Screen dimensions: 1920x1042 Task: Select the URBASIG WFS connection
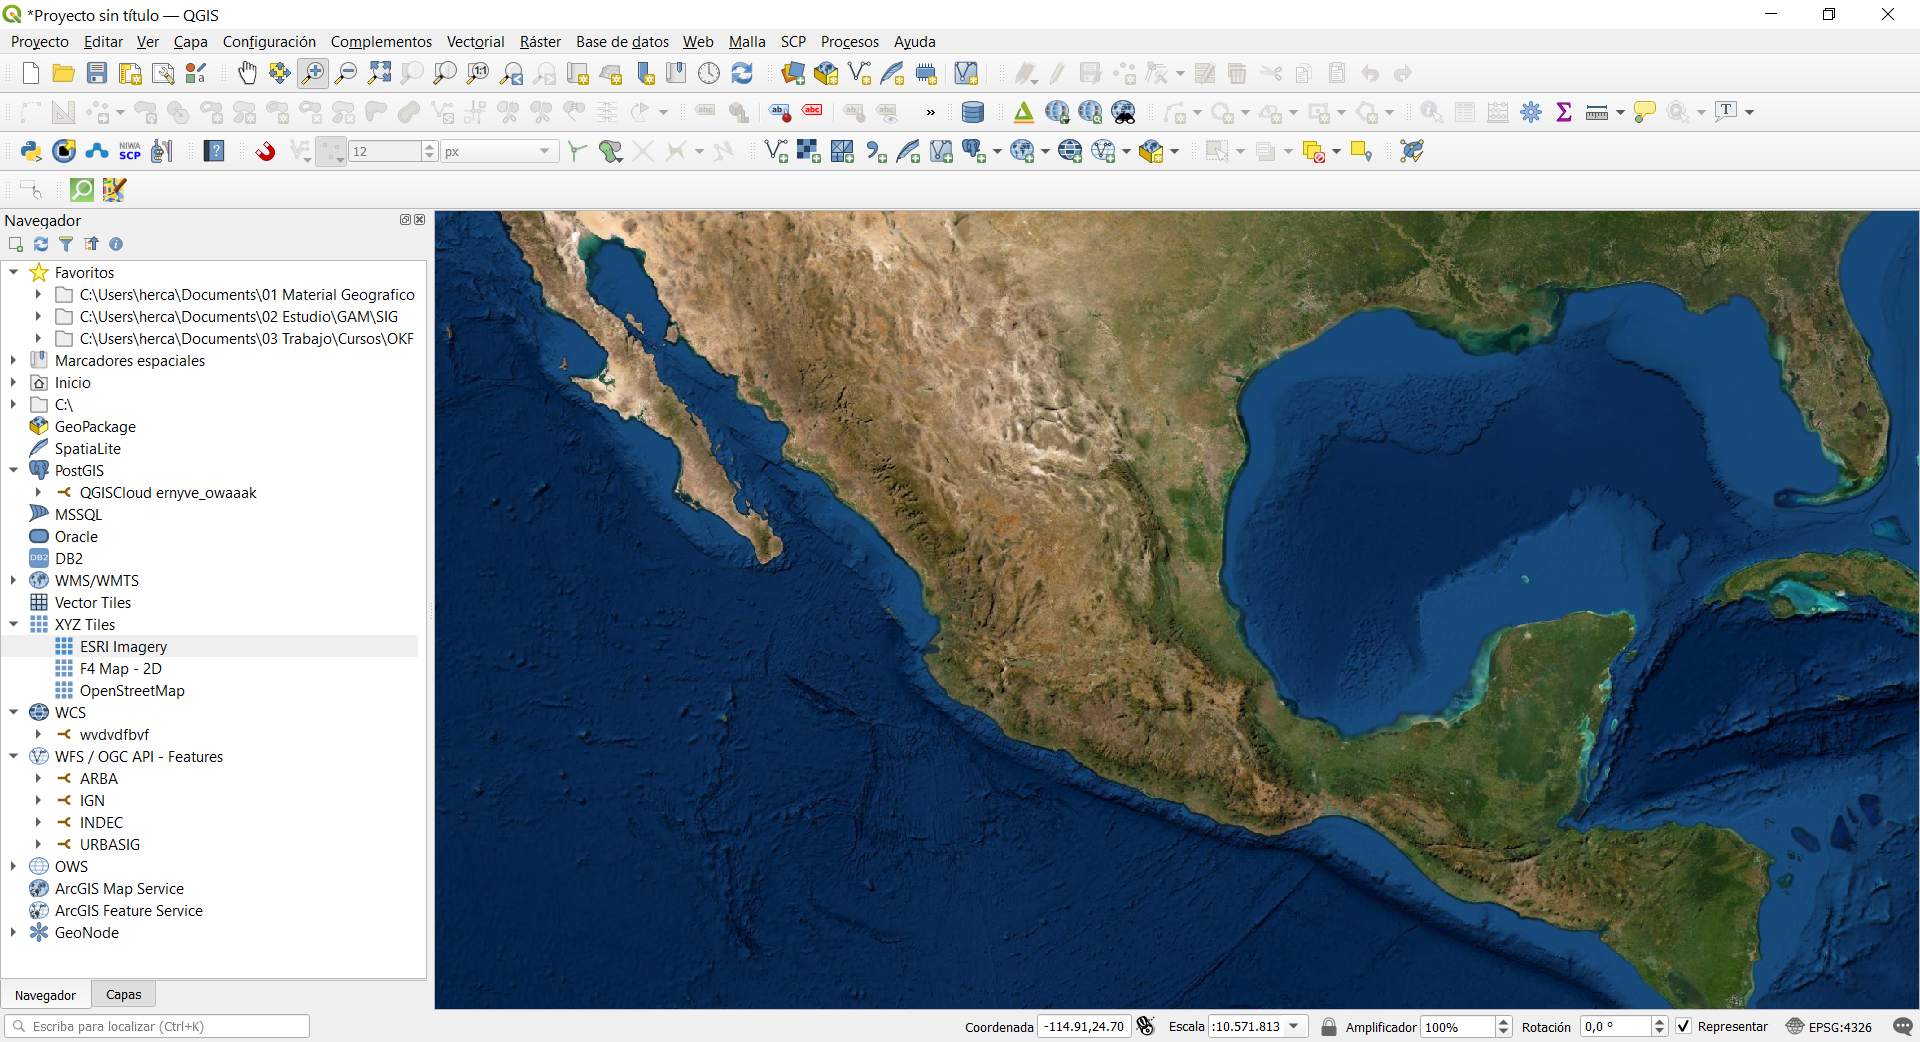pyautogui.click(x=110, y=844)
